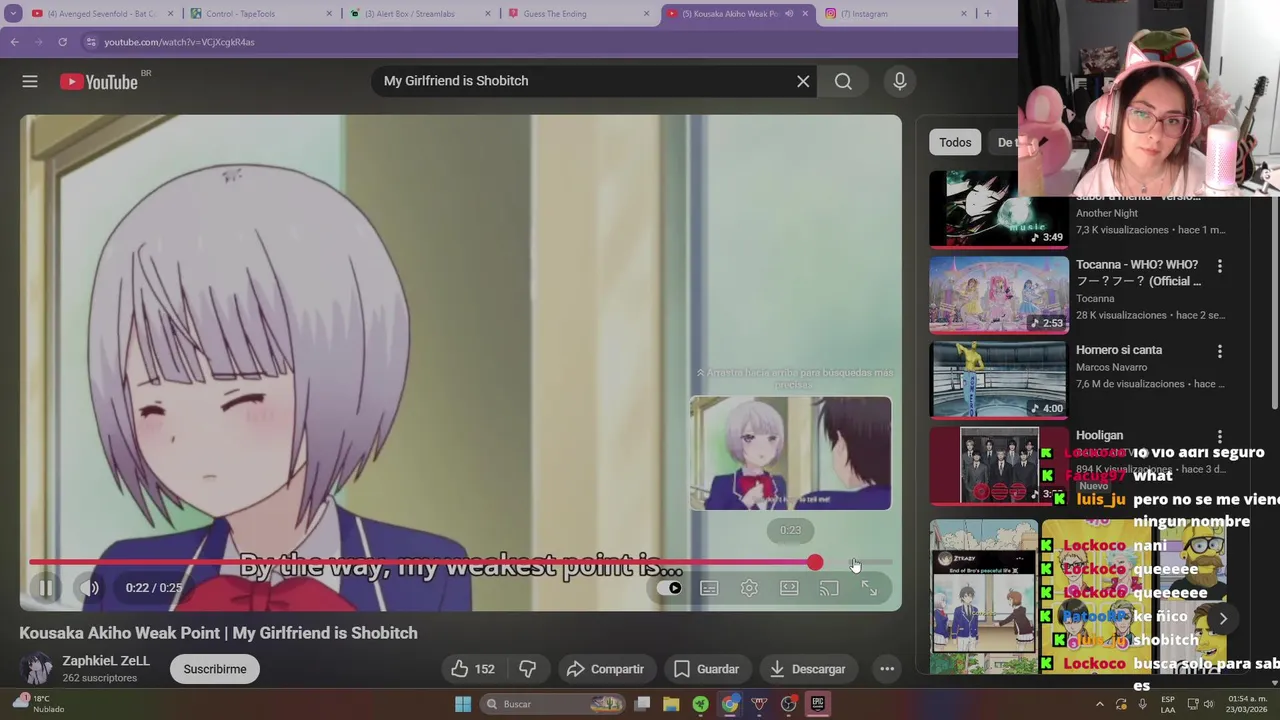Open more actions three-dot menu
The image size is (1280, 720).
click(887, 669)
